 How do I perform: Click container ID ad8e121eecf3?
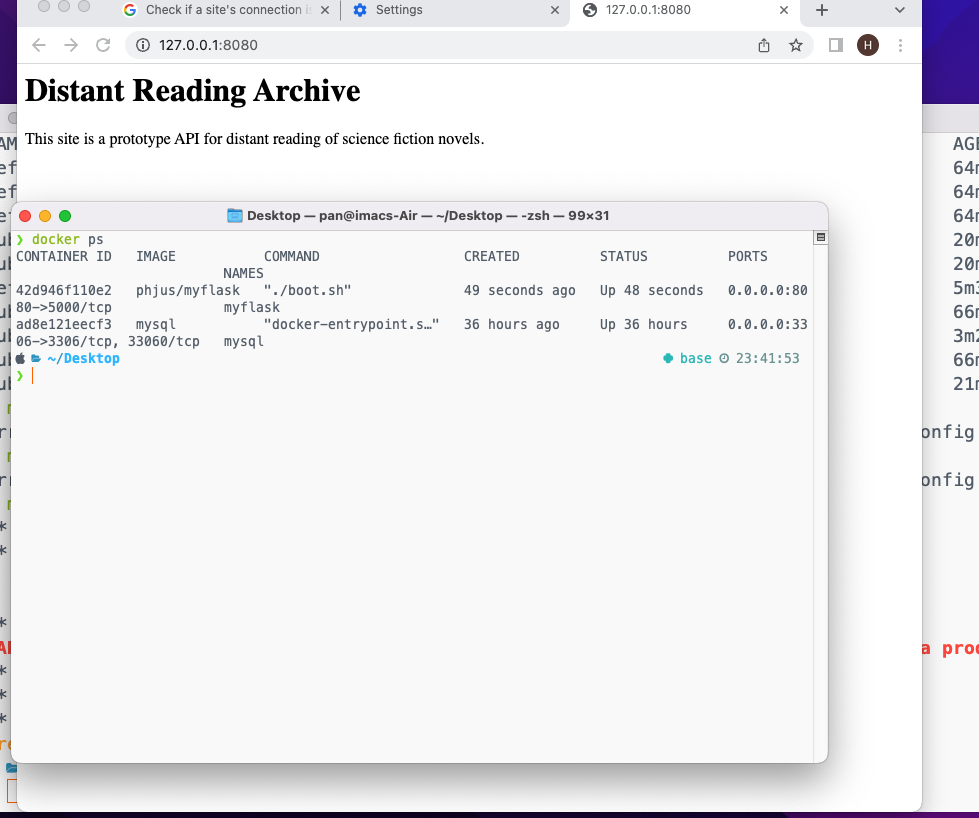tap(64, 325)
